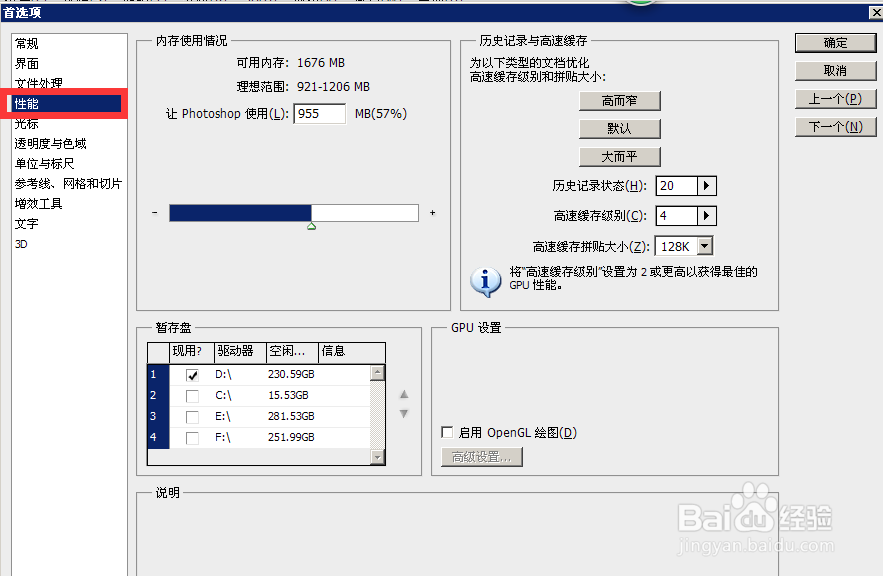The height and width of the screenshot is (576, 883).
Task: Select 光标 in the preferences list
Action: [26, 124]
